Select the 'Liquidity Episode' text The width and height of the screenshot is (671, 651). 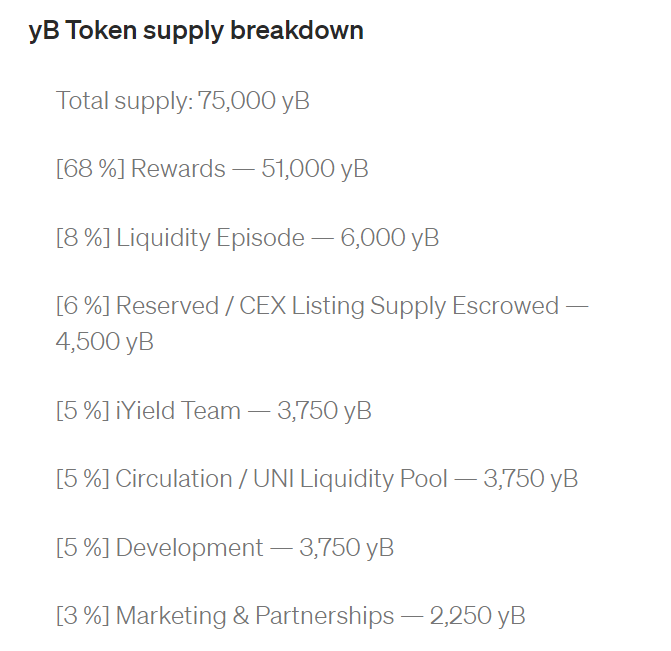tap(211, 238)
